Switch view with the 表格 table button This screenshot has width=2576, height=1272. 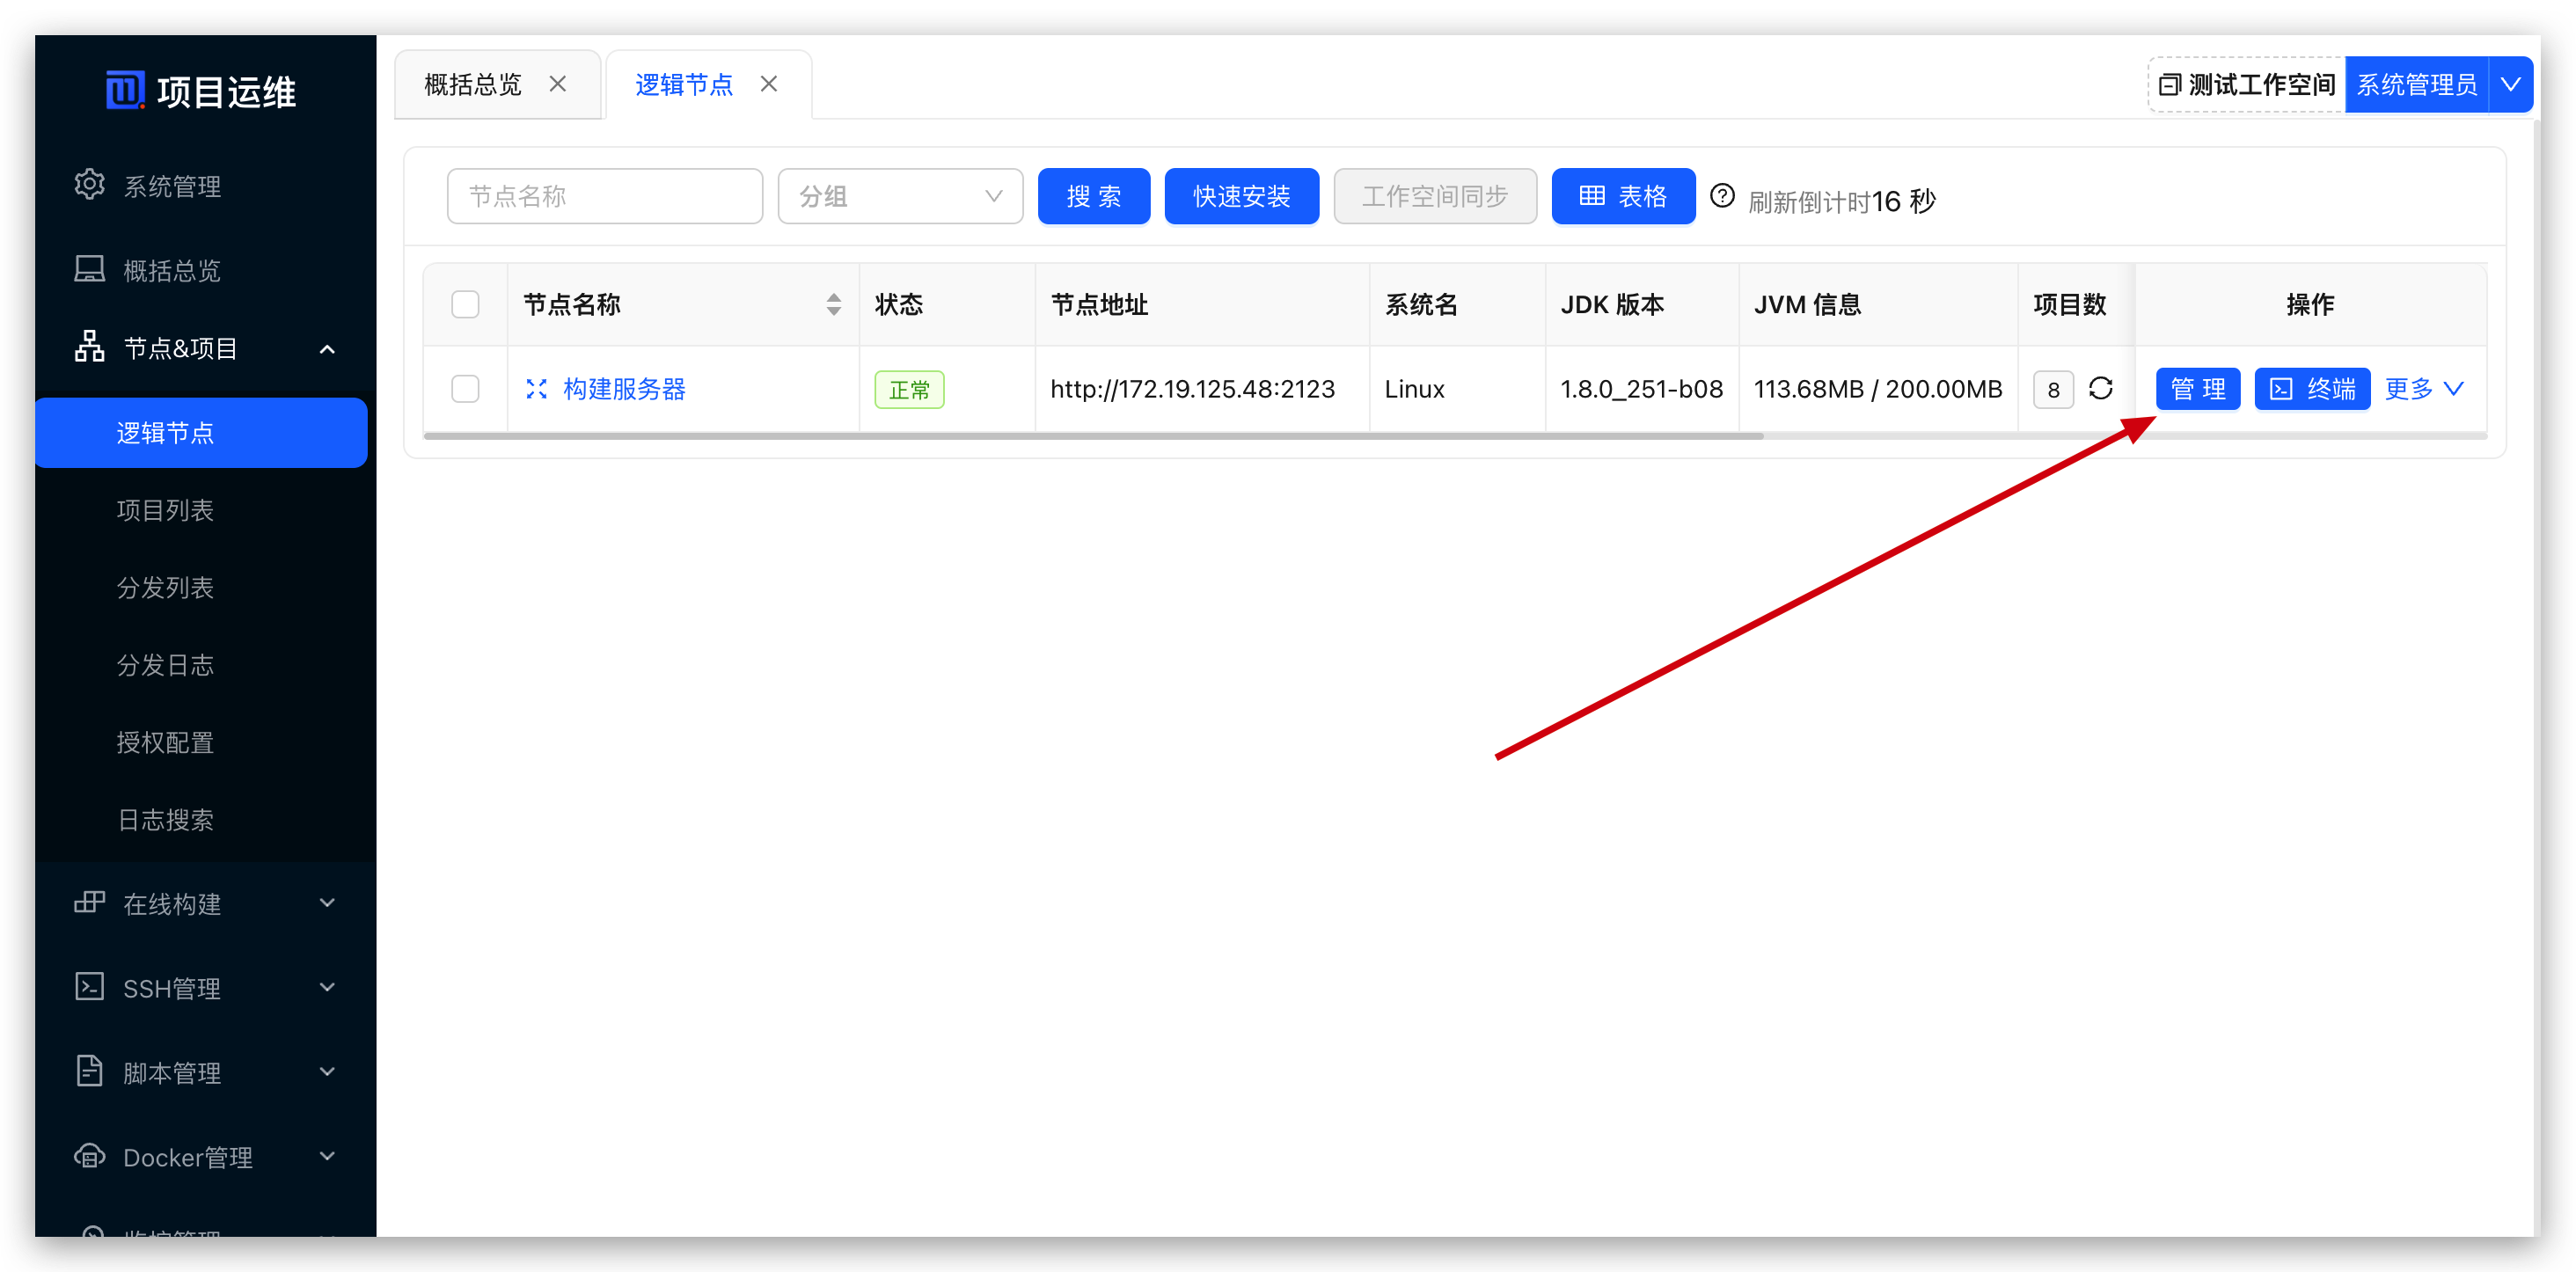click(x=1623, y=196)
